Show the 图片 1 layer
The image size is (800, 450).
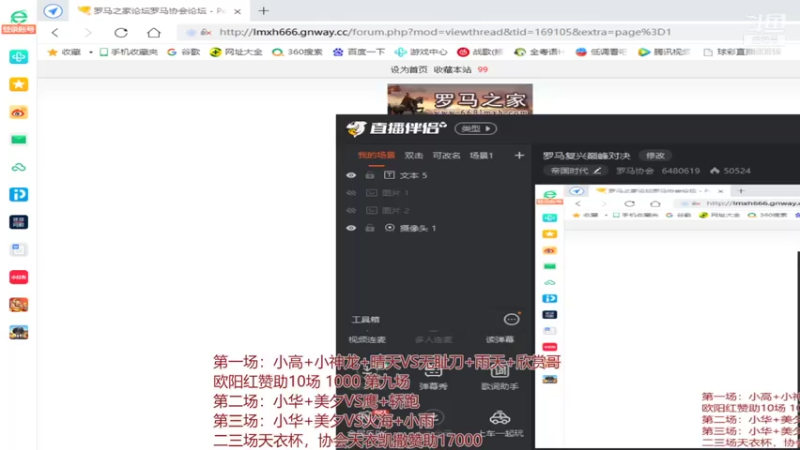(x=351, y=193)
